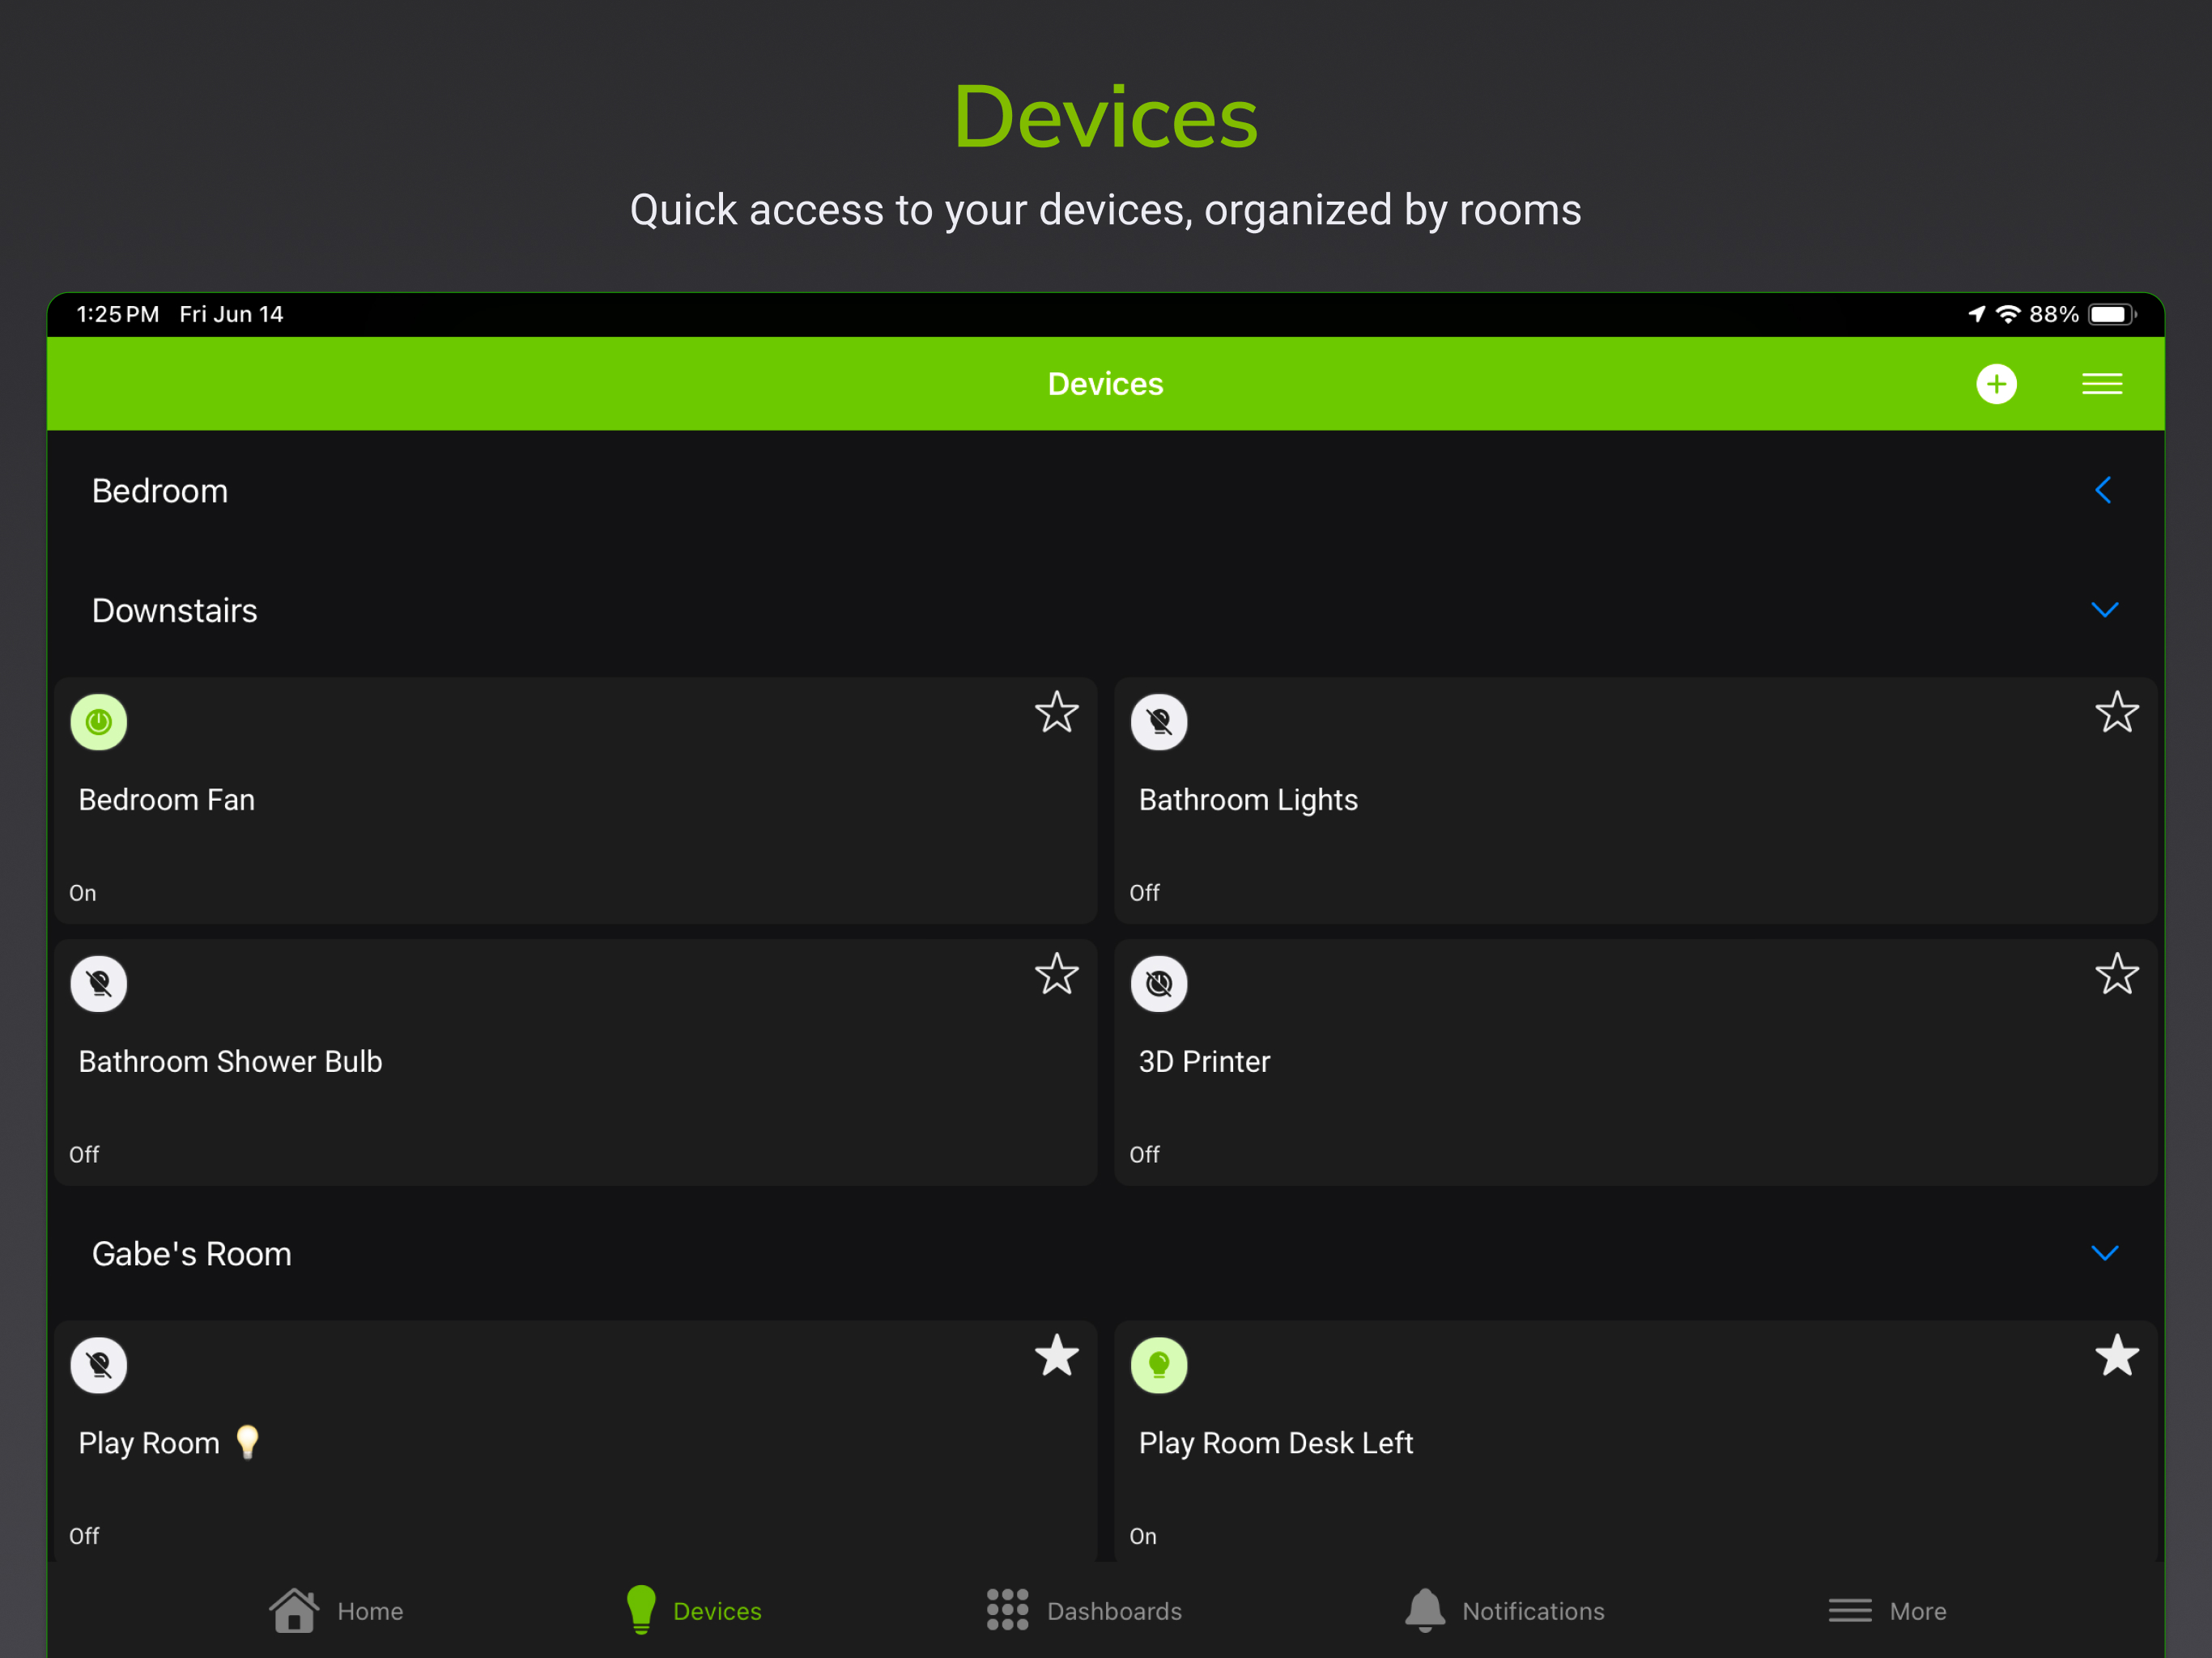Tap the add device plus icon
Viewport: 2212px width, 1658px height.
(x=1996, y=384)
